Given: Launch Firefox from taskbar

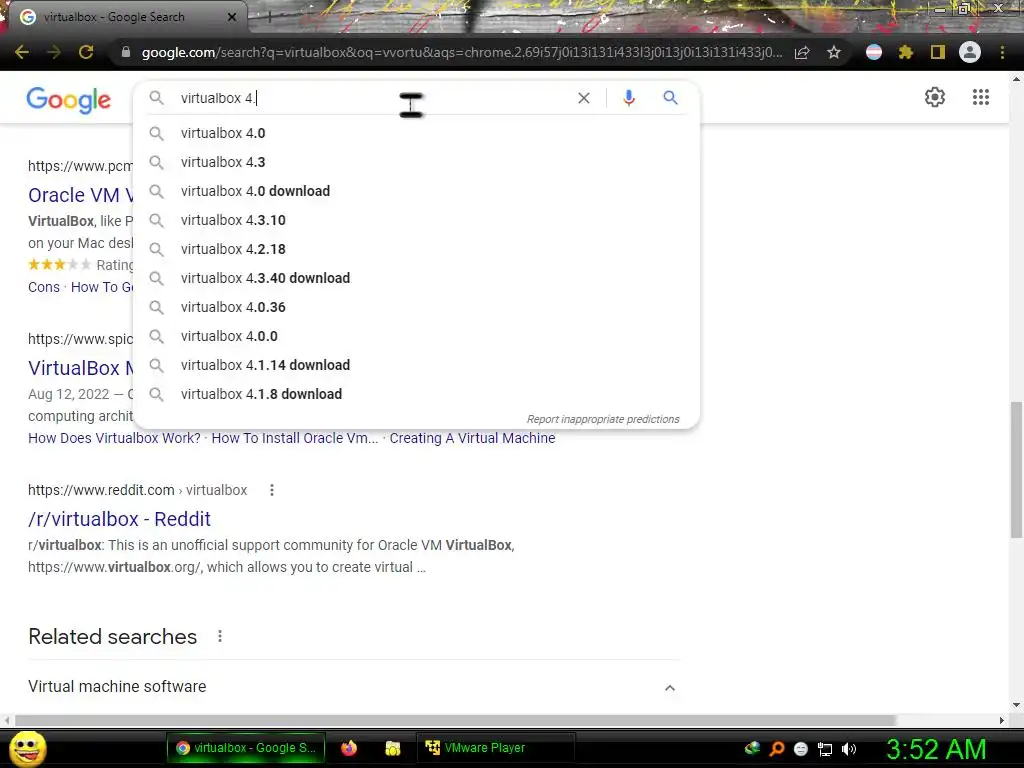Looking at the screenshot, I should (349, 748).
